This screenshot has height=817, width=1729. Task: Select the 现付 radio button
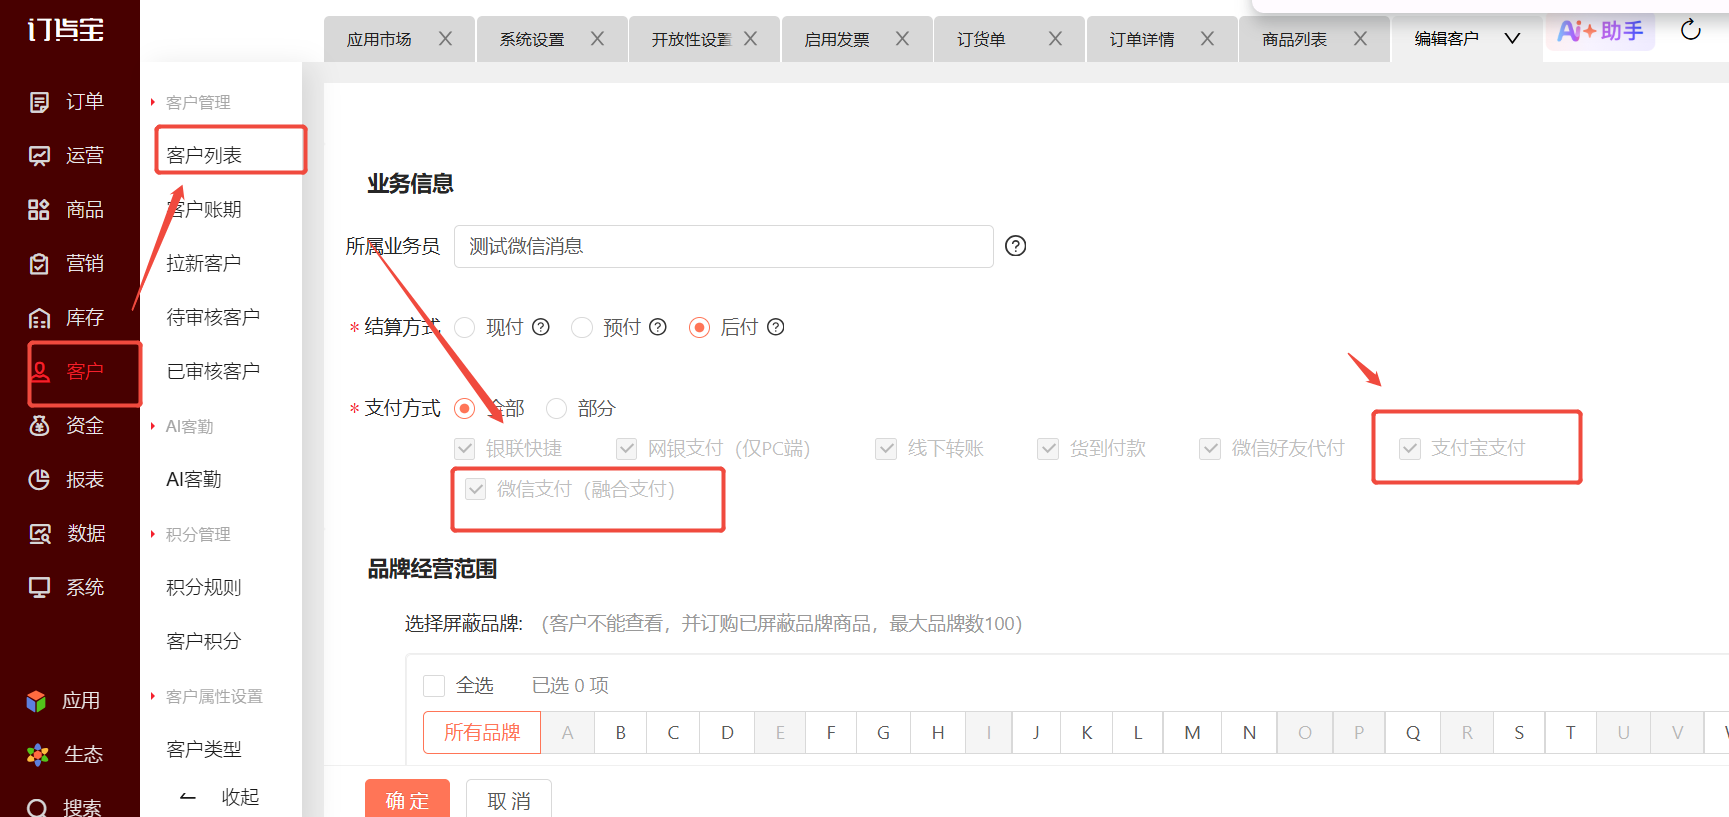(465, 327)
